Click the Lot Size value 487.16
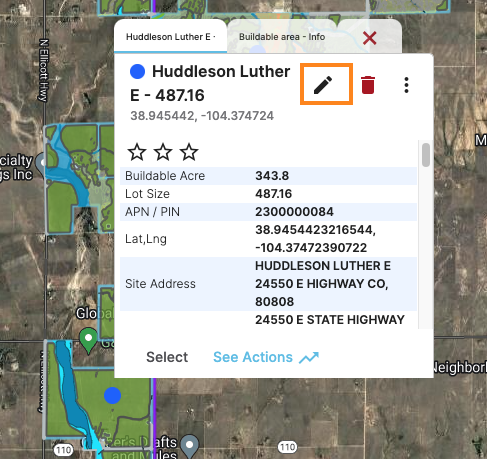This screenshot has width=487, height=459. (x=273, y=194)
